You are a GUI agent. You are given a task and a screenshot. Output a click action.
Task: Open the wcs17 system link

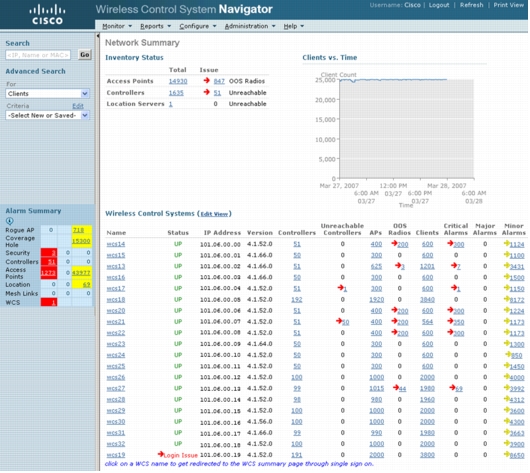[116, 289]
